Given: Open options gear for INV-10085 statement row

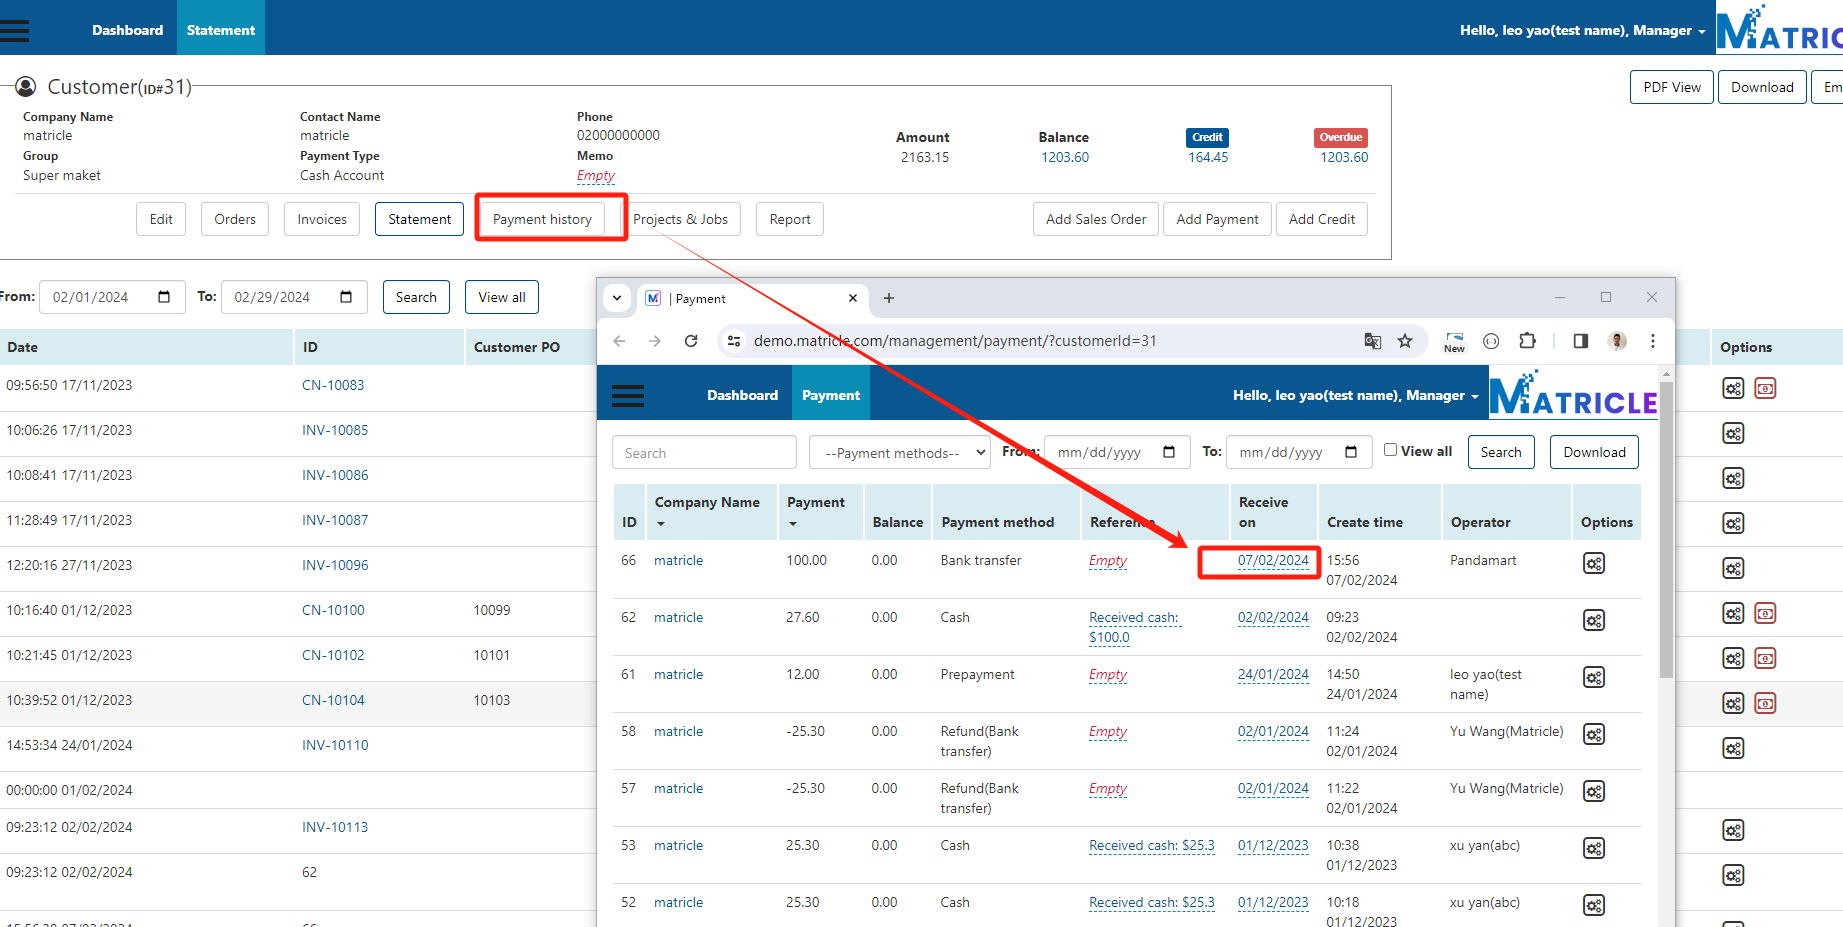Looking at the screenshot, I should (x=1733, y=433).
